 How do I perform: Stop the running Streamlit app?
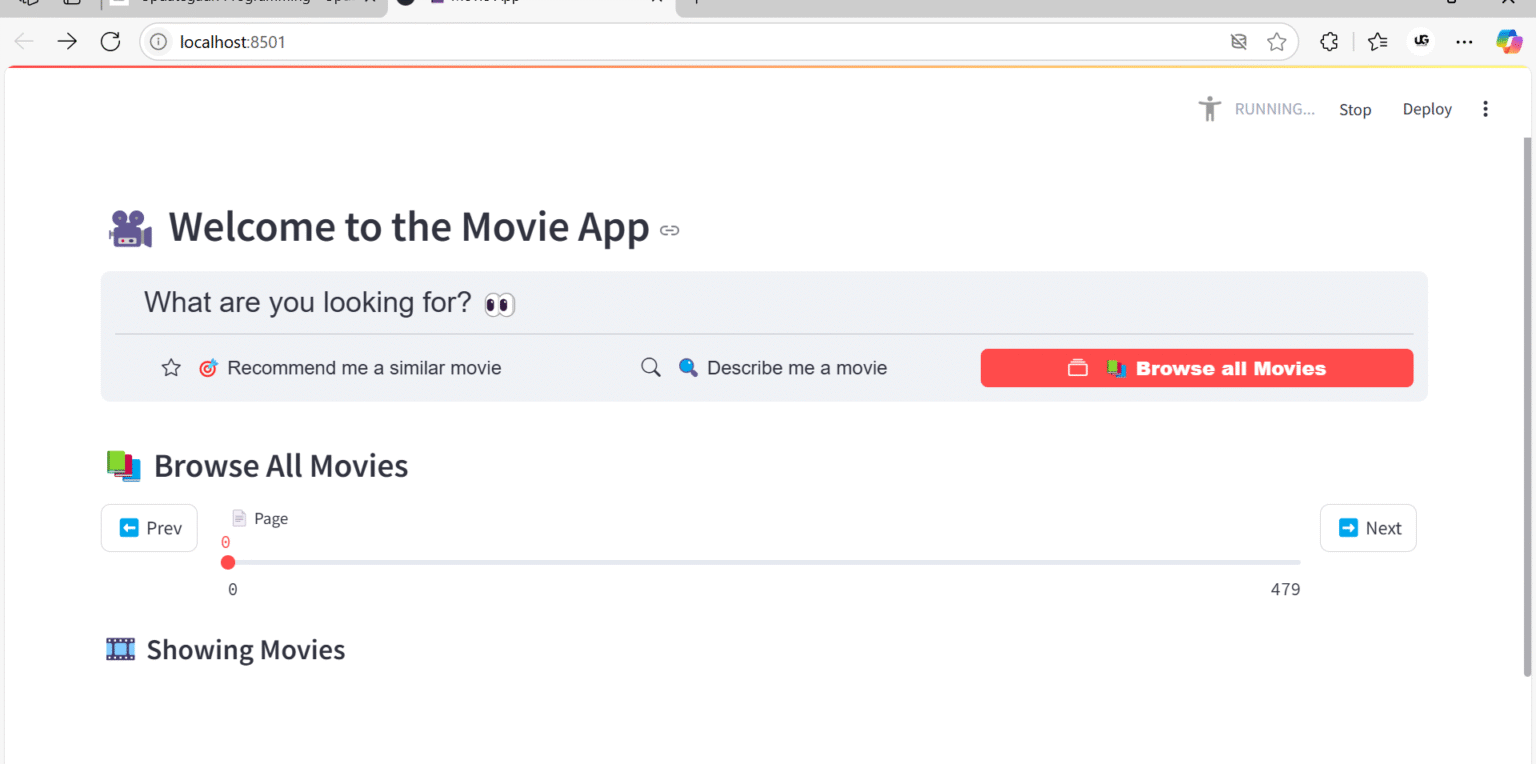(1355, 109)
